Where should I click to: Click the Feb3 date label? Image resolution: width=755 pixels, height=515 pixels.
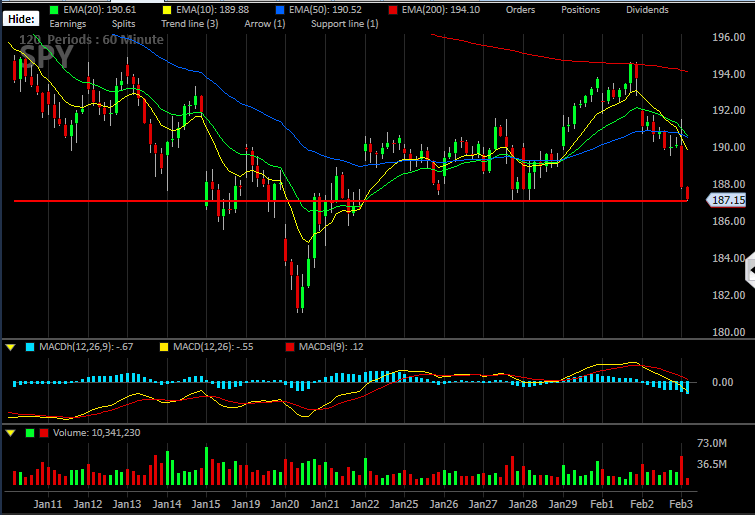[x=681, y=504]
